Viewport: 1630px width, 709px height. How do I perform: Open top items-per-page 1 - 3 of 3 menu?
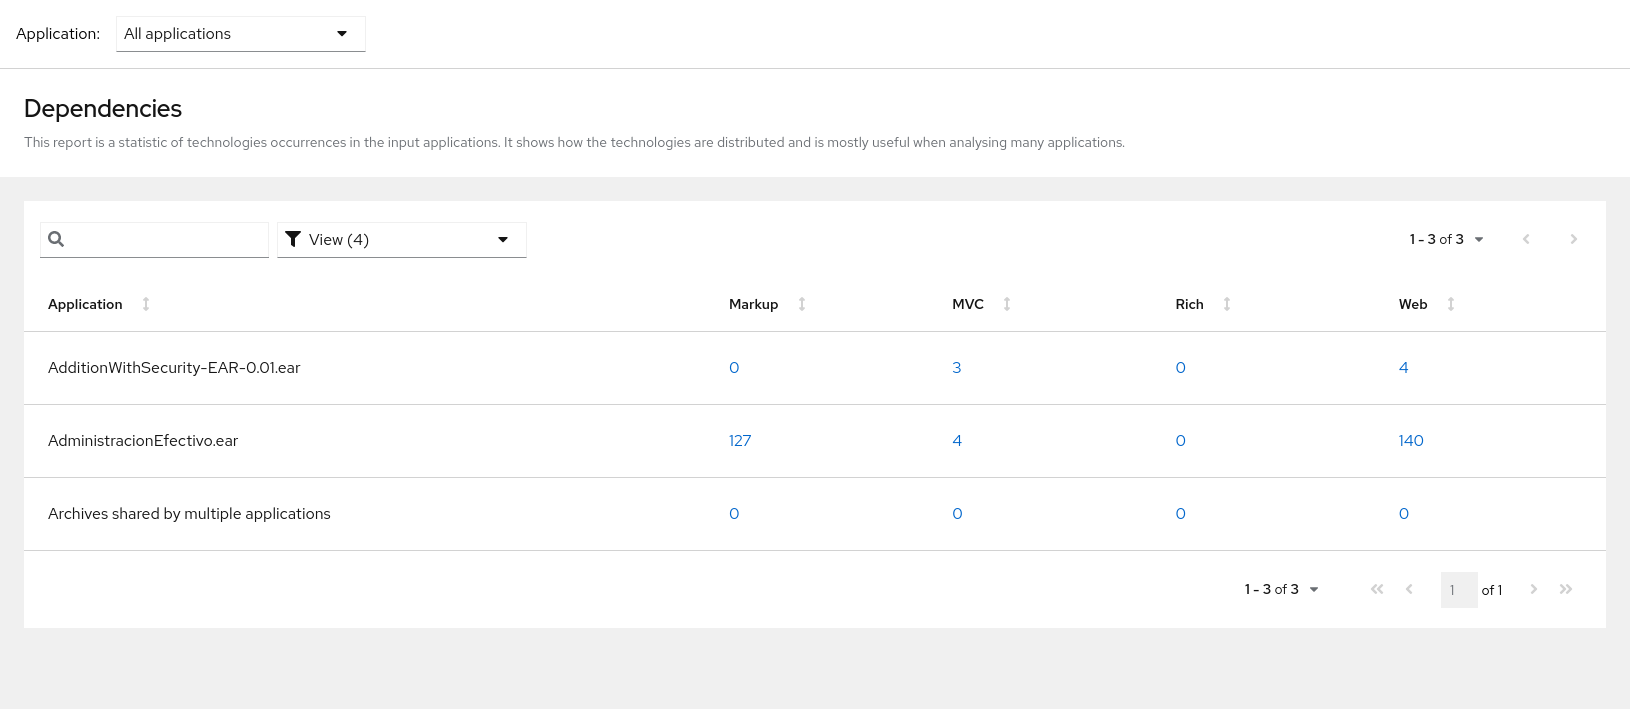pos(1446,240)
